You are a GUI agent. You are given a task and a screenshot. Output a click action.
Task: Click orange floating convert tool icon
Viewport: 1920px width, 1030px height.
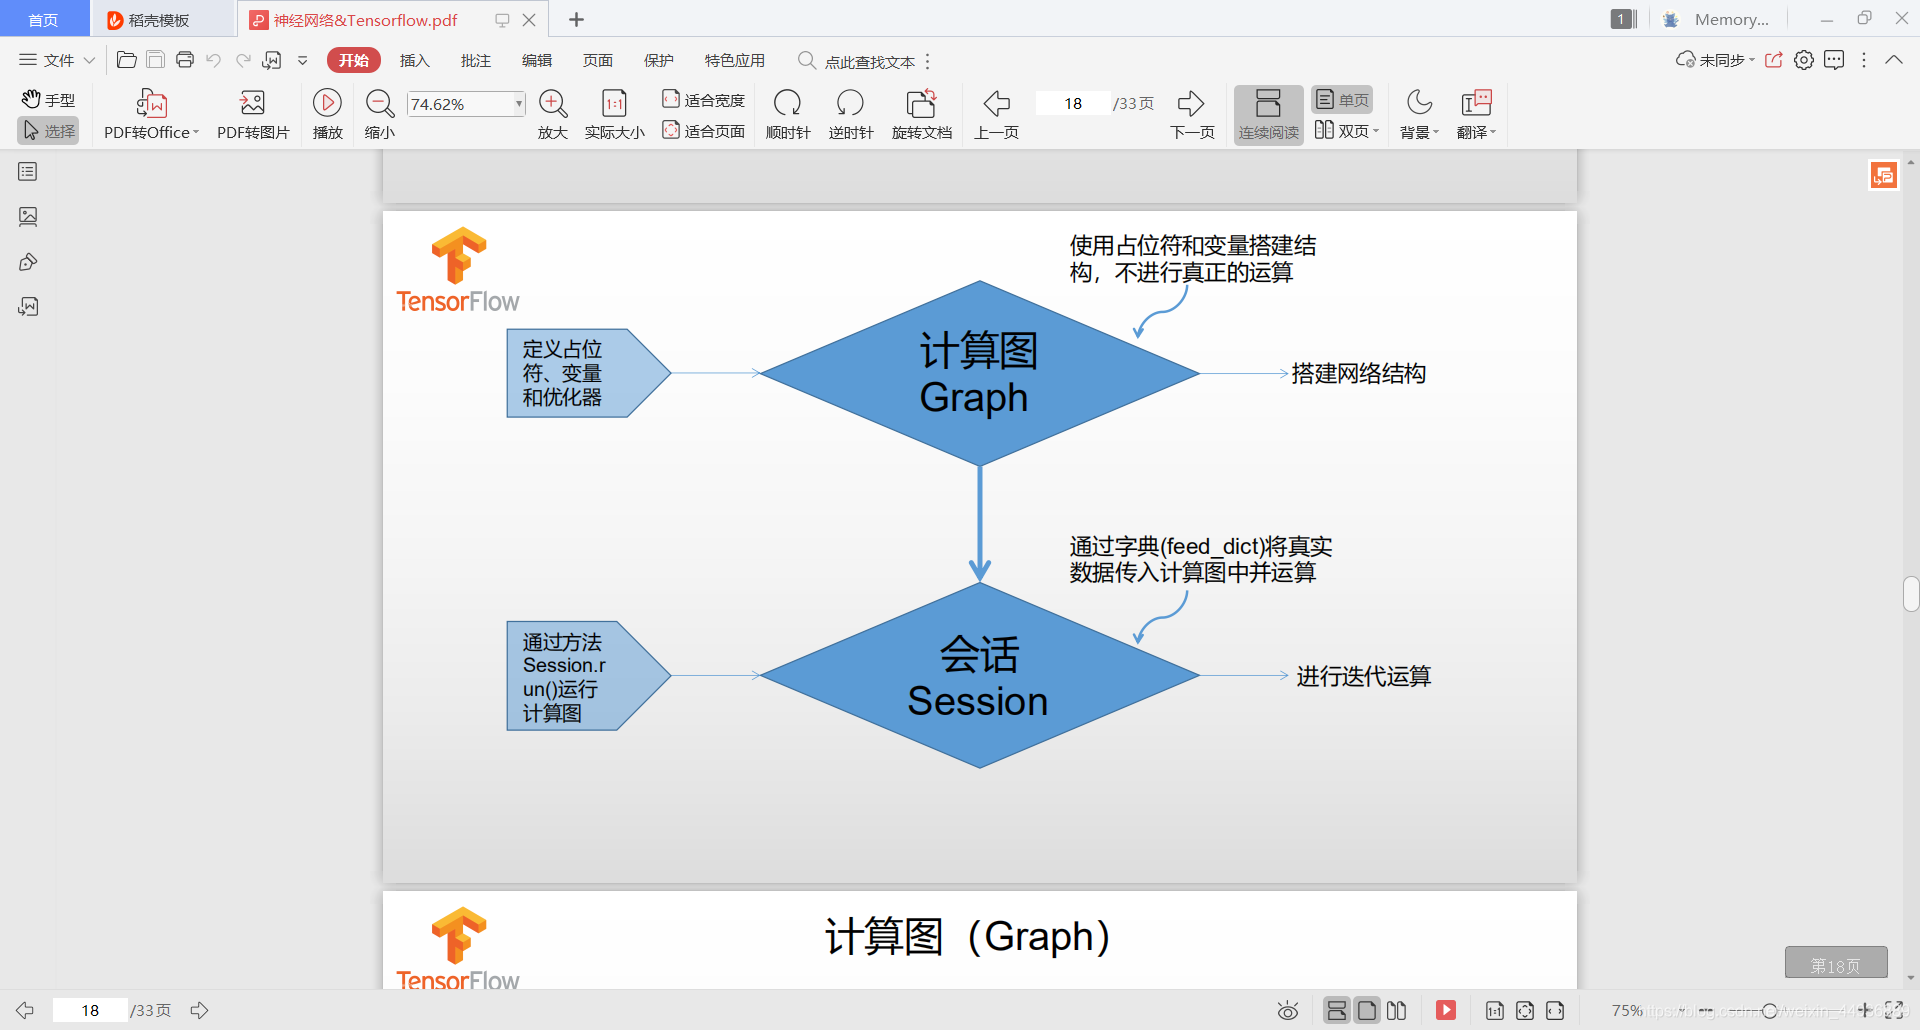pyautogui.click(x=1884, y=176)
